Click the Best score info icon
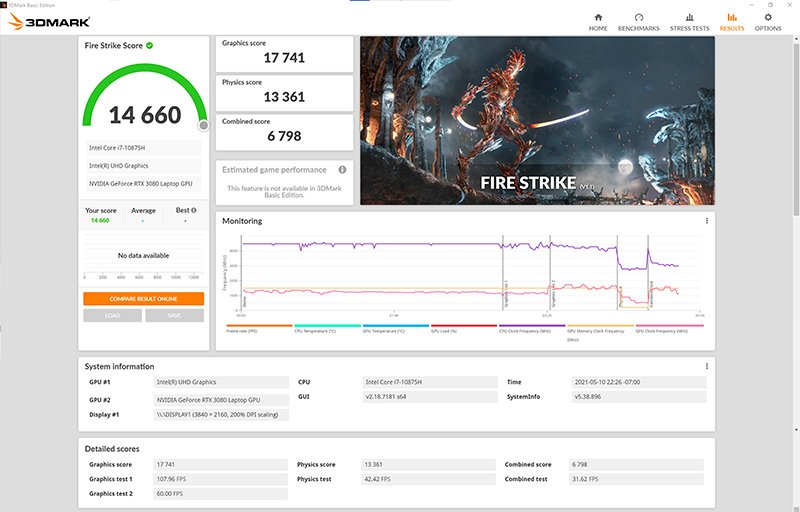 (193, 210)
